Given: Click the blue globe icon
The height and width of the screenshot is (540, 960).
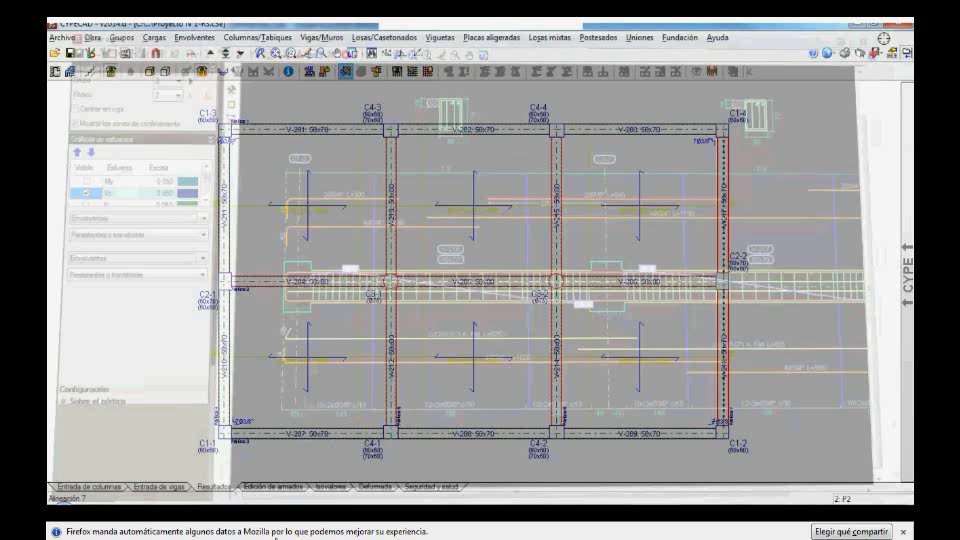Looking at the screenshot, I should 828,54.
